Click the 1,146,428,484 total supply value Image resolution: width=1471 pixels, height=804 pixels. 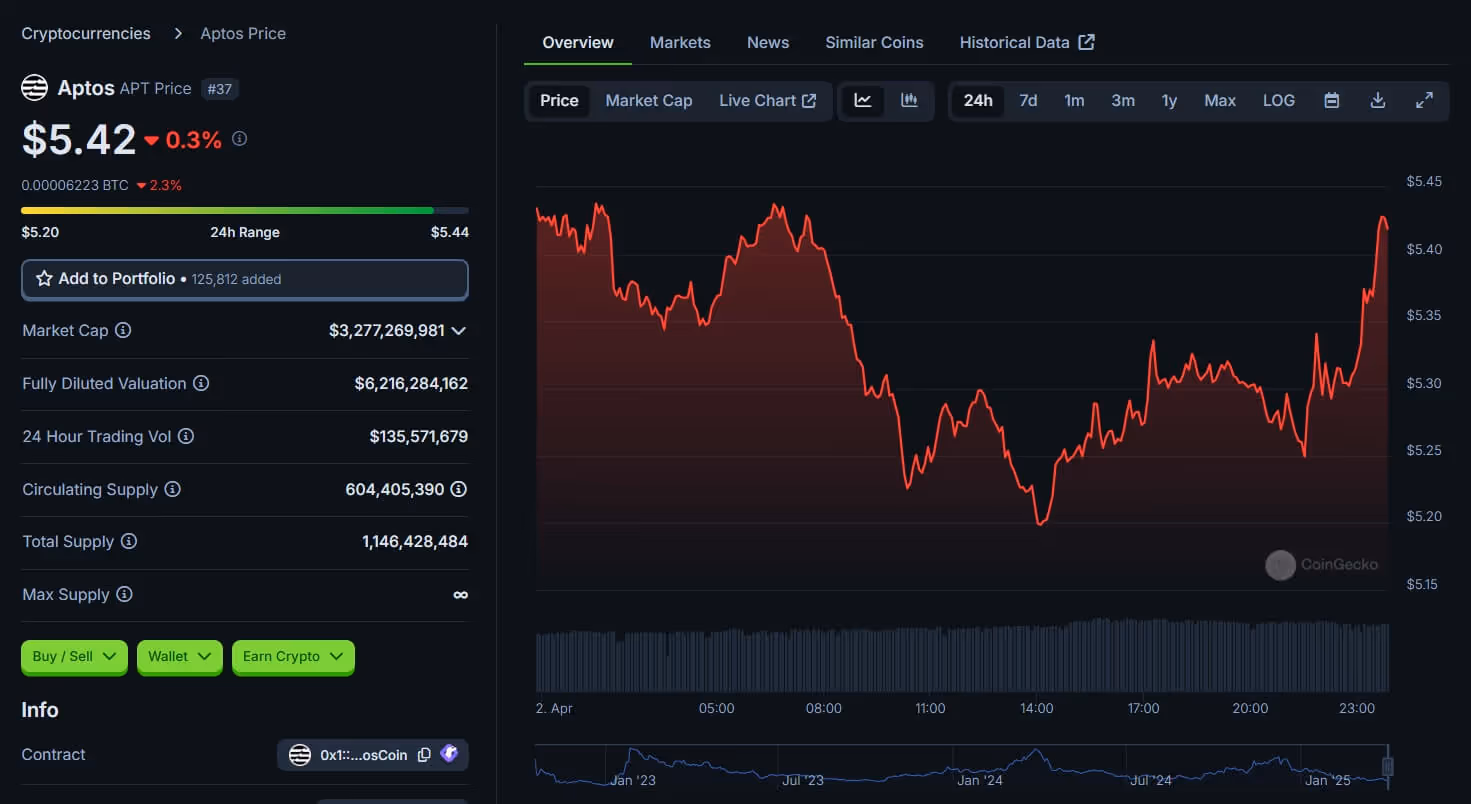click(x=415, y=541)
